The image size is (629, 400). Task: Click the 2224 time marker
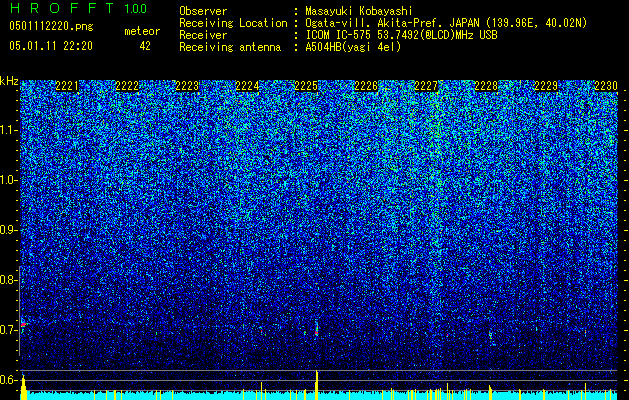247,86
